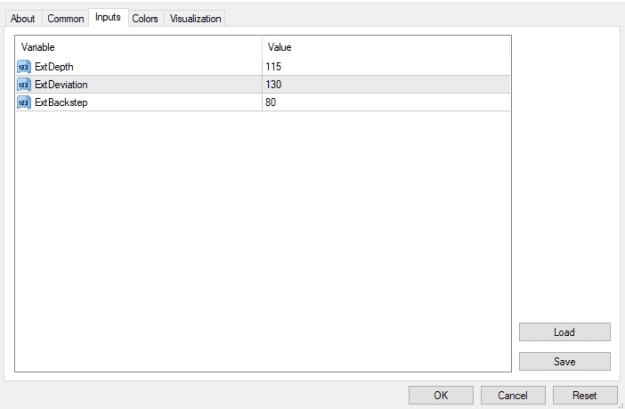Open the Visualization tab

[195, 18]
